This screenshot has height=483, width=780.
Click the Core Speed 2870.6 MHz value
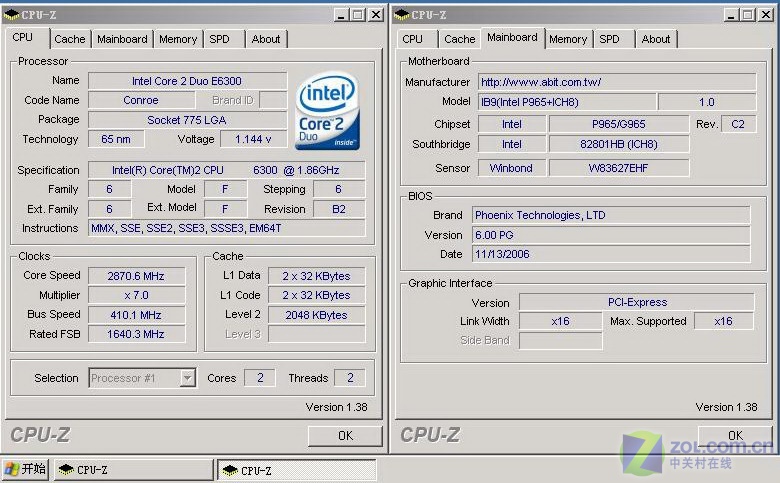point(136,276)
